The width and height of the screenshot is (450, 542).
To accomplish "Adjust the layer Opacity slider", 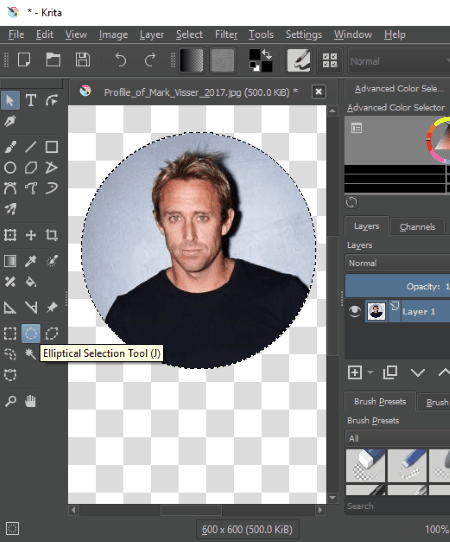I will [x=397, y=286].
